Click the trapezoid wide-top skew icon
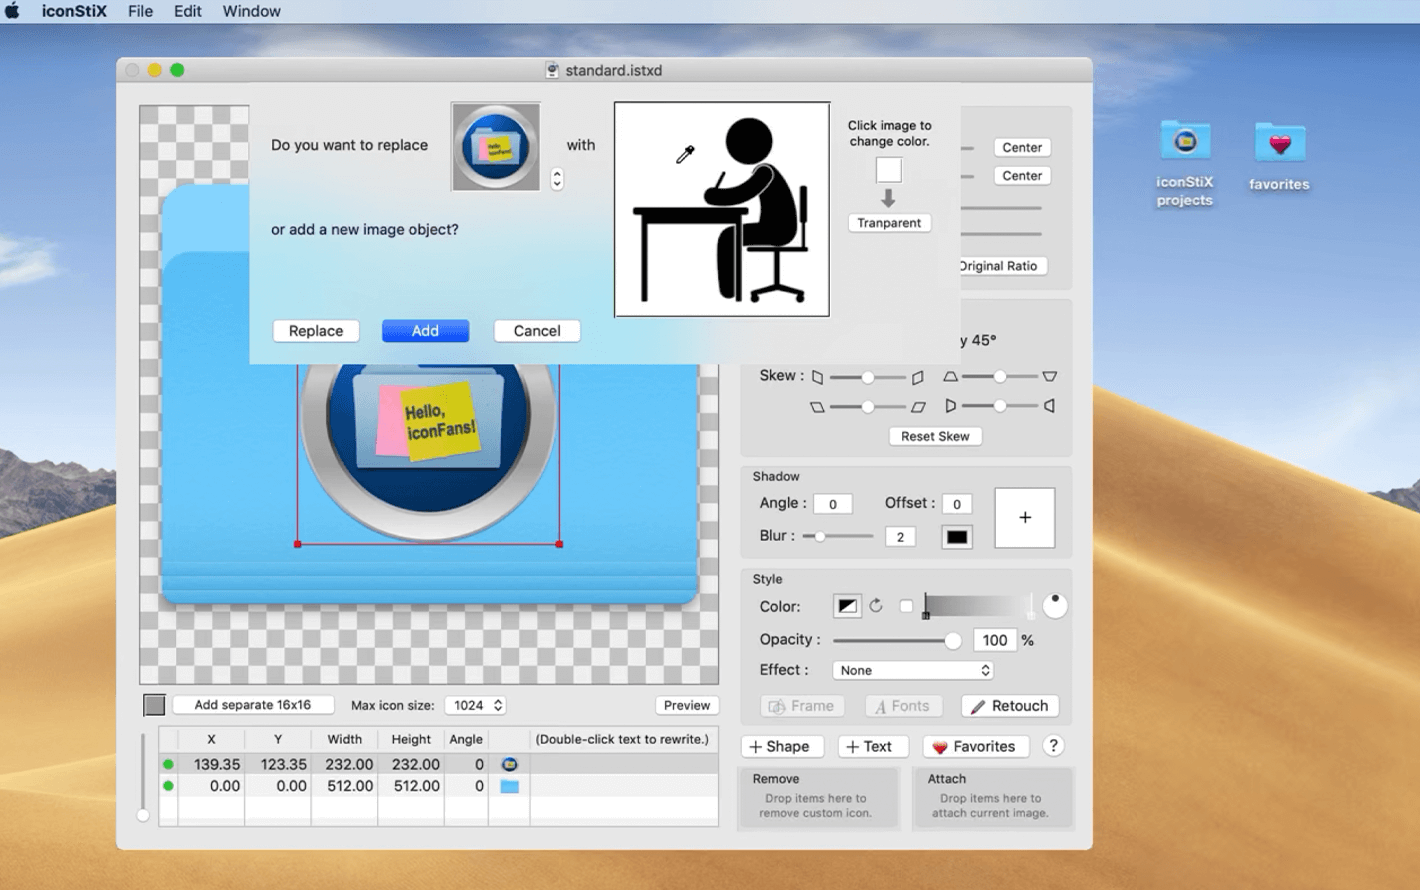Screen dimensions: 1420x890 click(x=1049, y=377)
